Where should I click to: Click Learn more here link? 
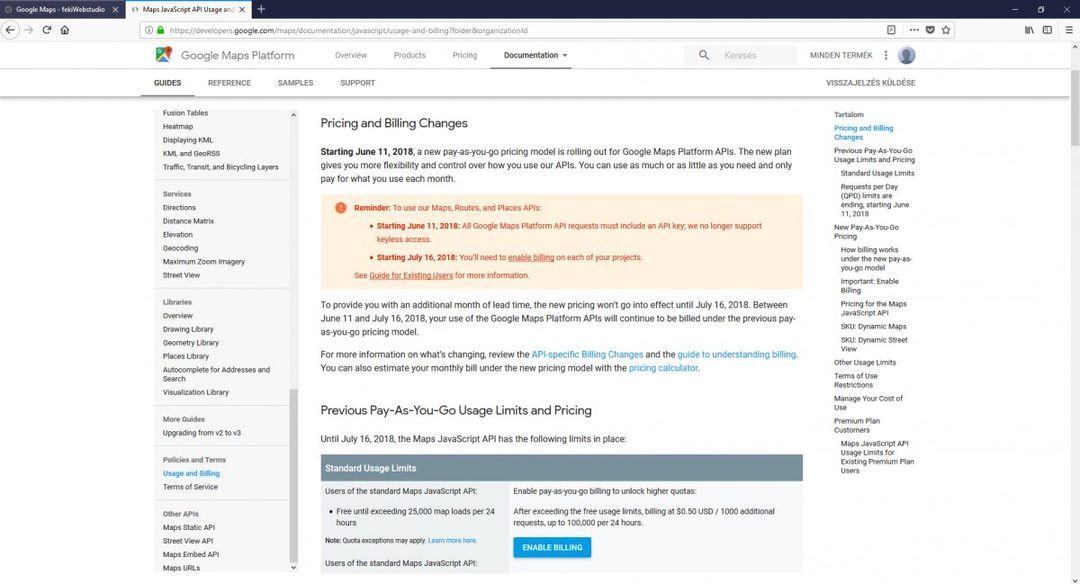tap(452, 541)
